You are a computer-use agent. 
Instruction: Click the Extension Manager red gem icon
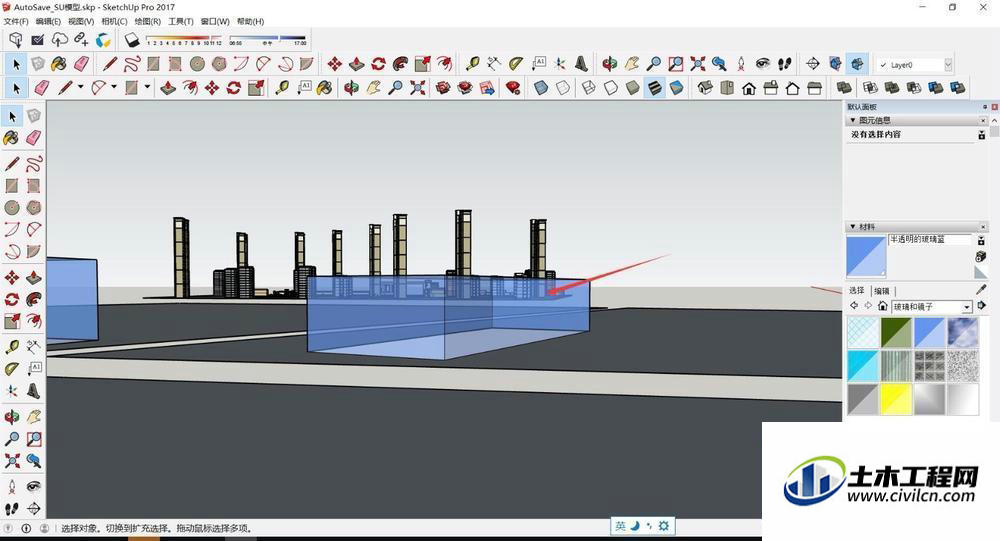tap(512, 87)
